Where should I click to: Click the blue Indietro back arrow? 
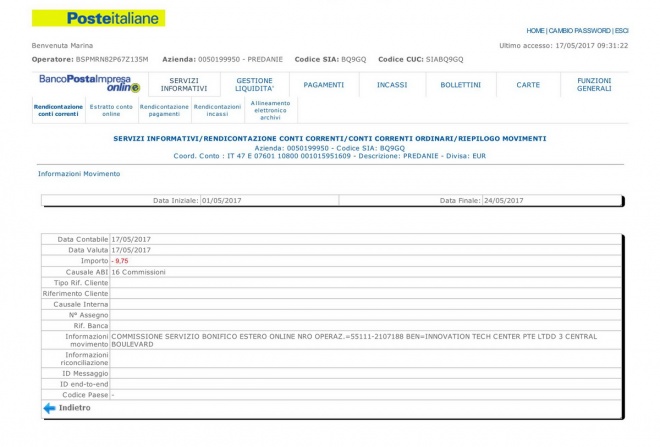(48, 408)
